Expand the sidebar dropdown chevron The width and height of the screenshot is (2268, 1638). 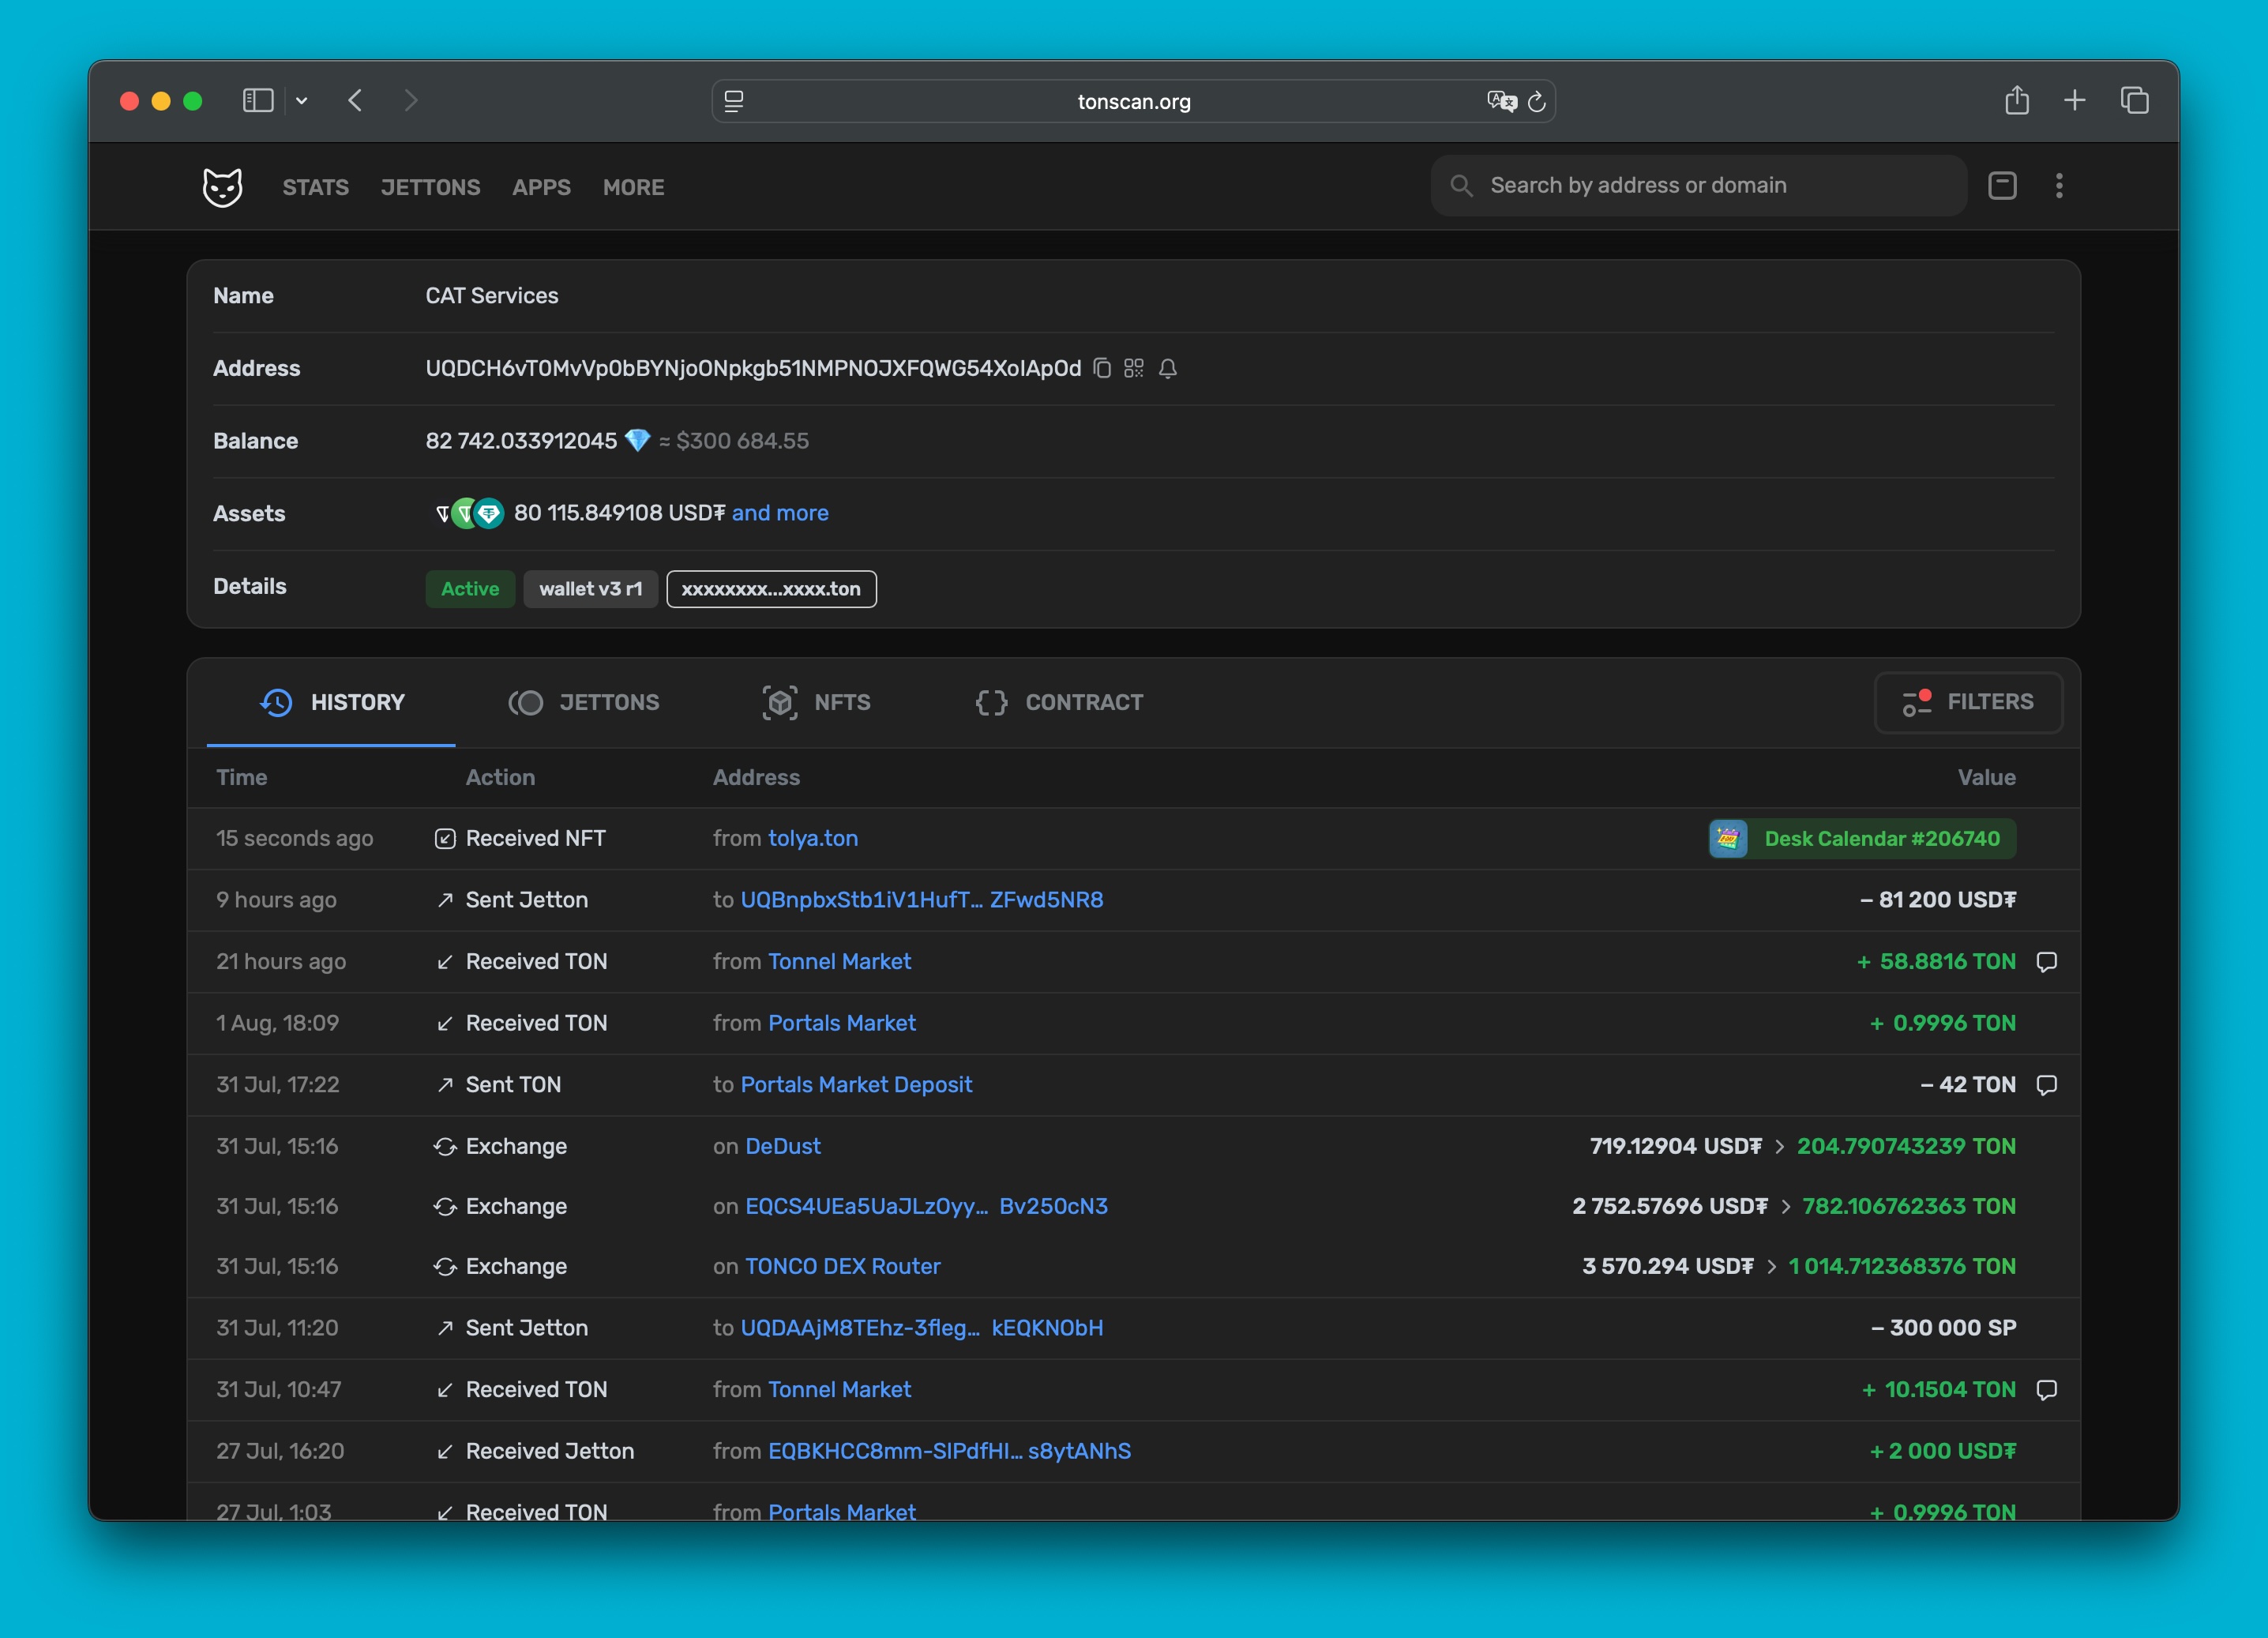(x=302, y=101)
